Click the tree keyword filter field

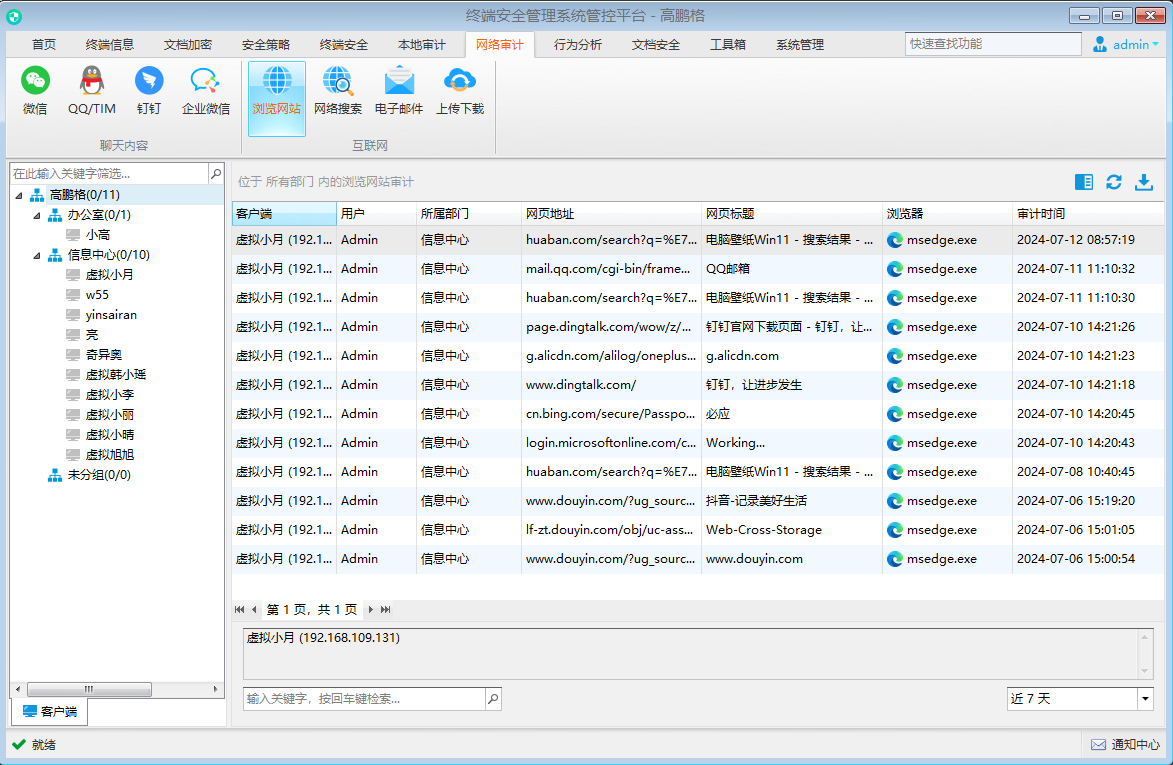(x=109, y=173)
